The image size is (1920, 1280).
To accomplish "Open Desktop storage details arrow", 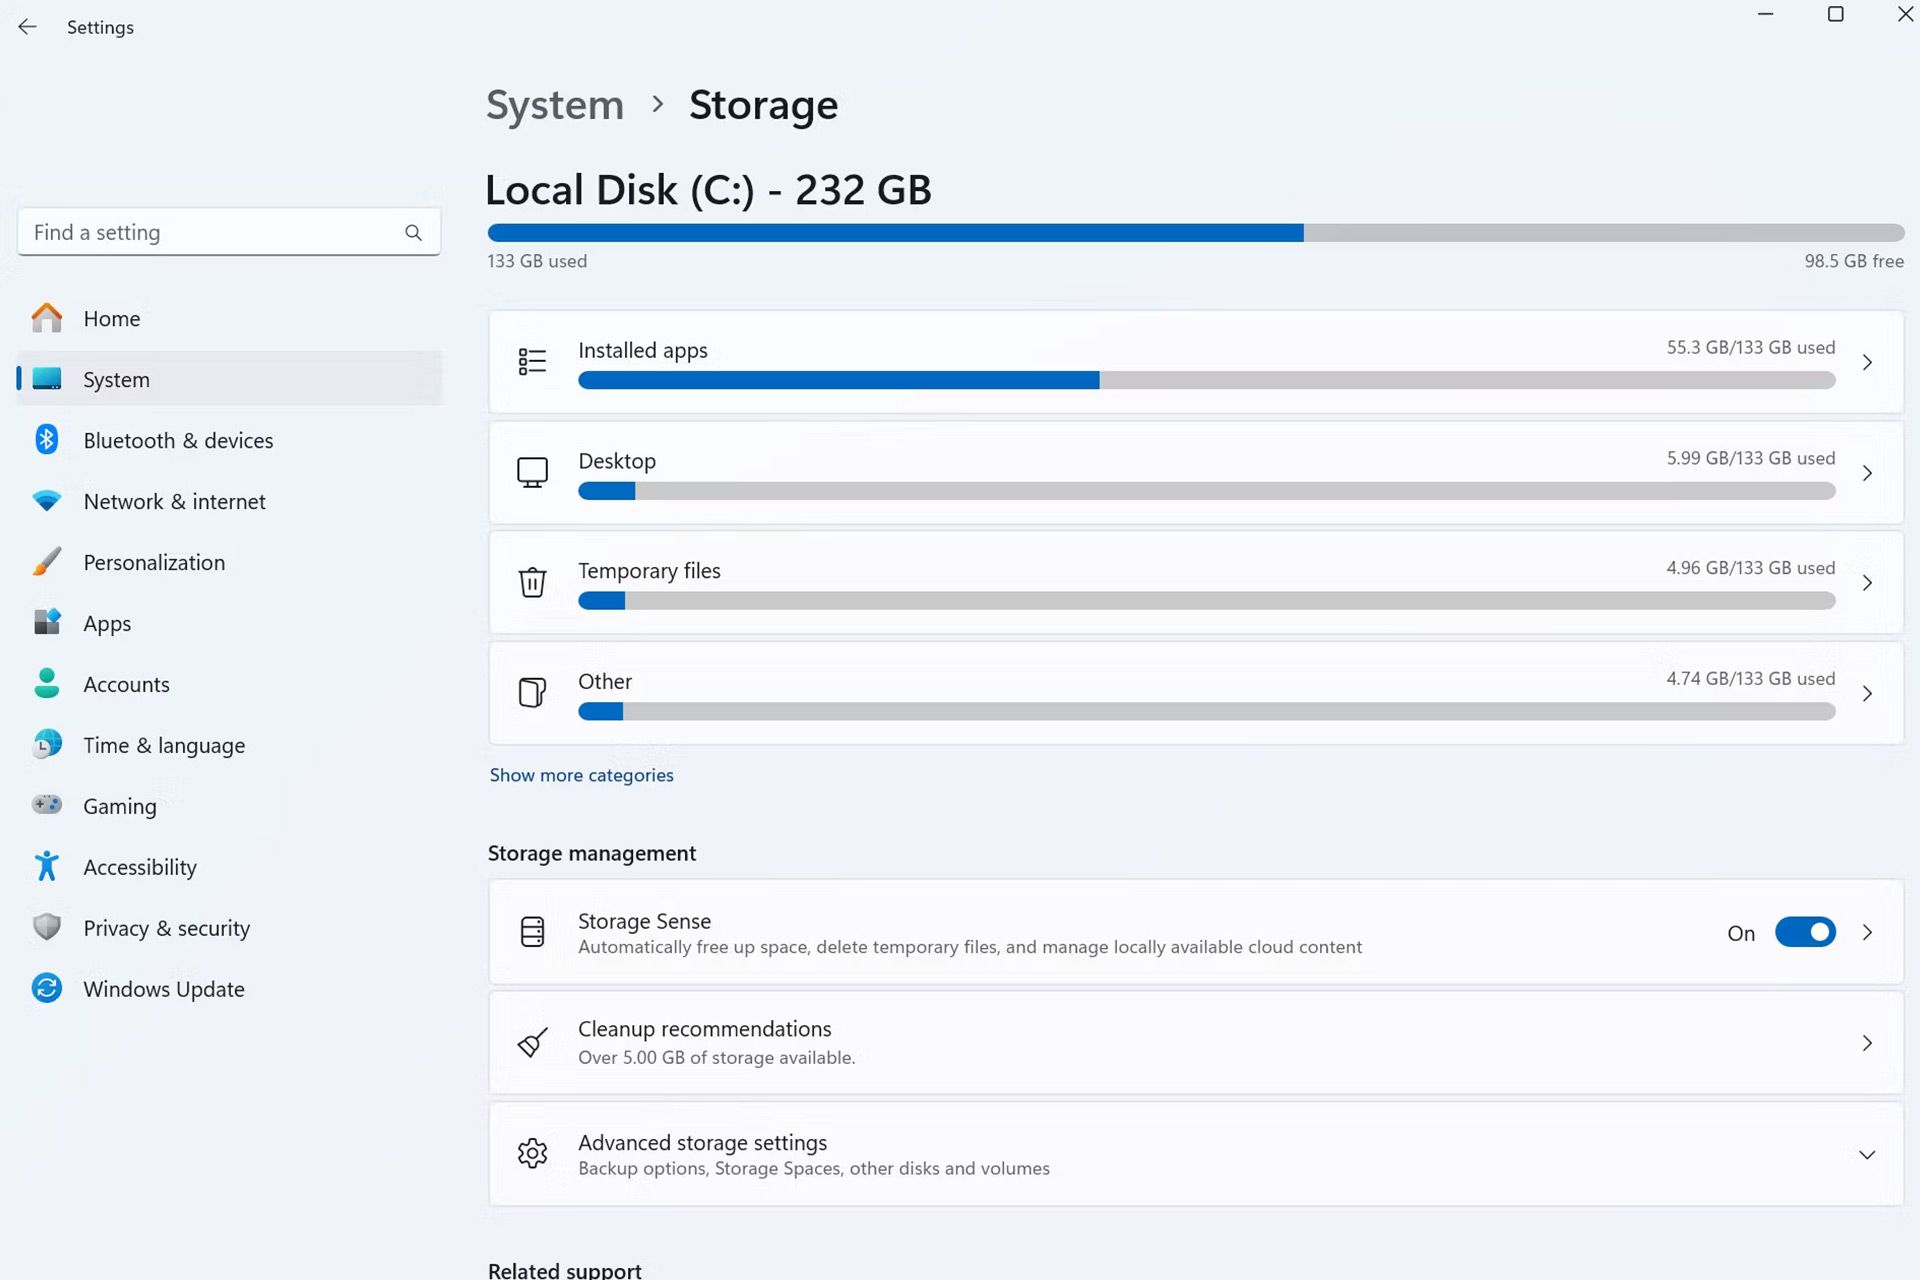I will coord(1866,473).
